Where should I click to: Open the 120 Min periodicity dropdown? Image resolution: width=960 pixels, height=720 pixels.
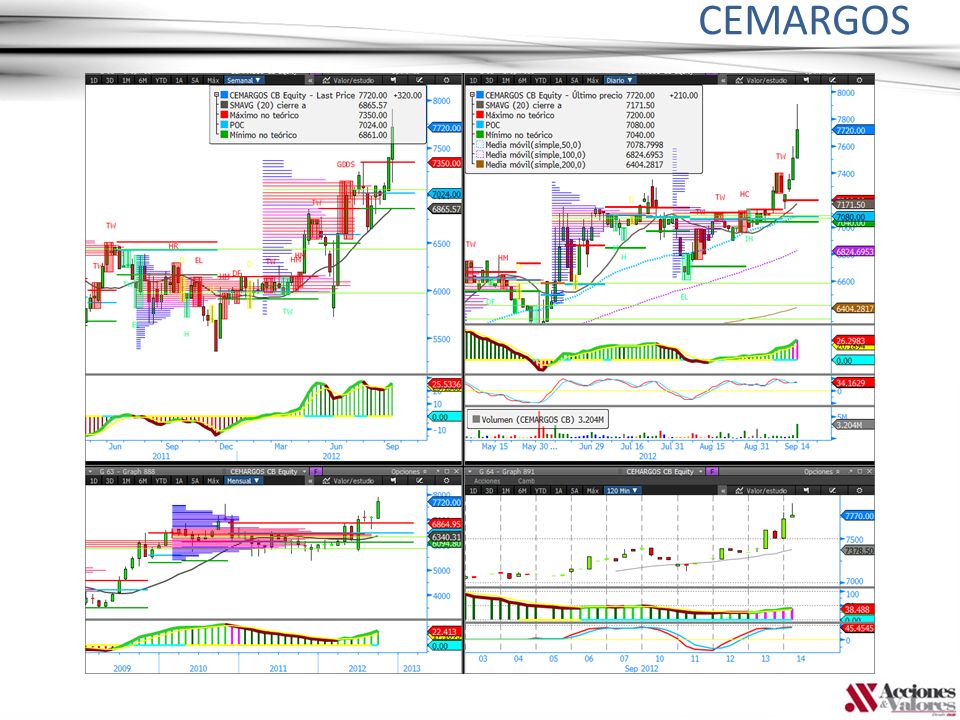tap(623, 490)
